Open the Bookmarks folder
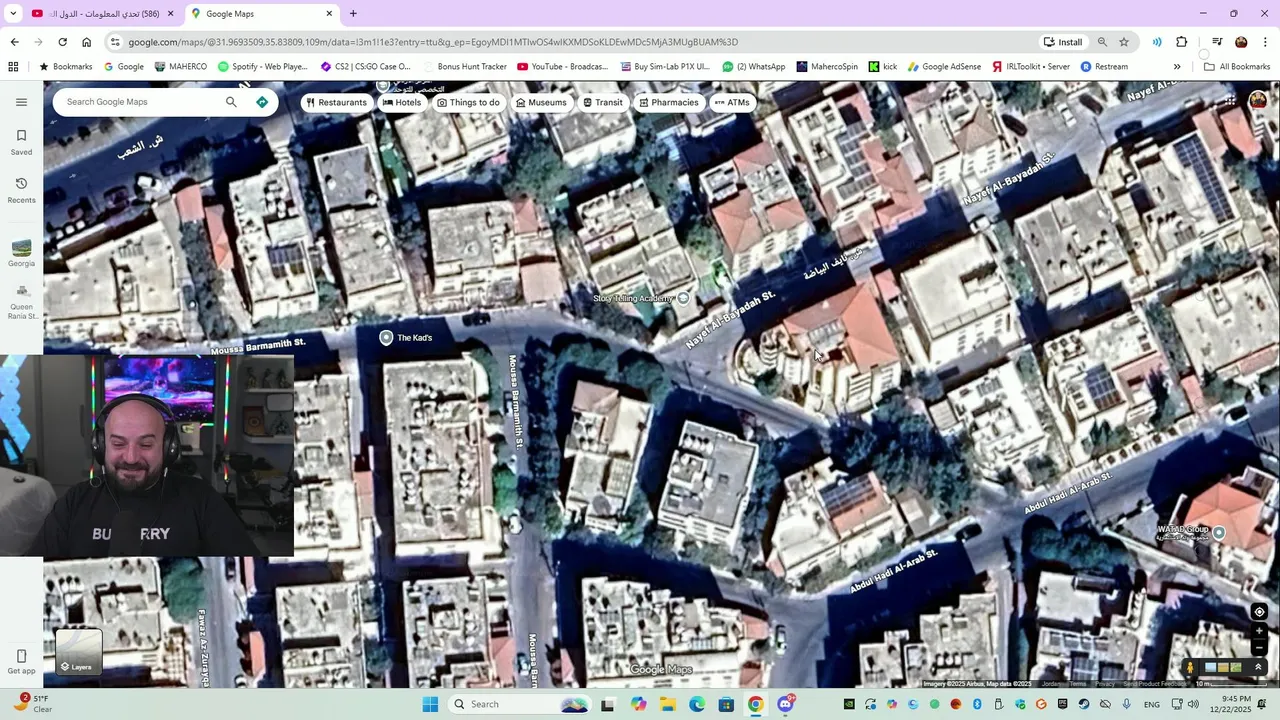Screen dimensions: 1280x720 point(65,67)
